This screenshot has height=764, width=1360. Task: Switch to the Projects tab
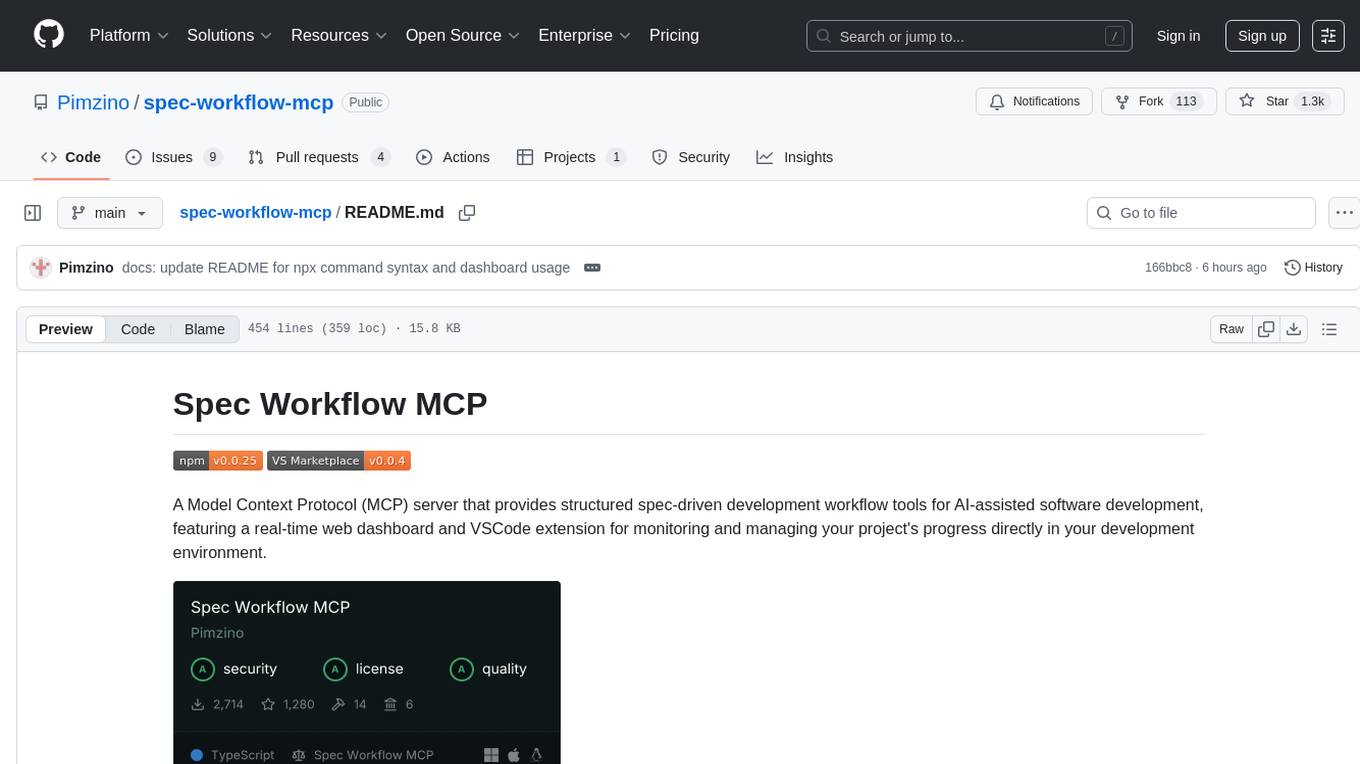(571, 157)
